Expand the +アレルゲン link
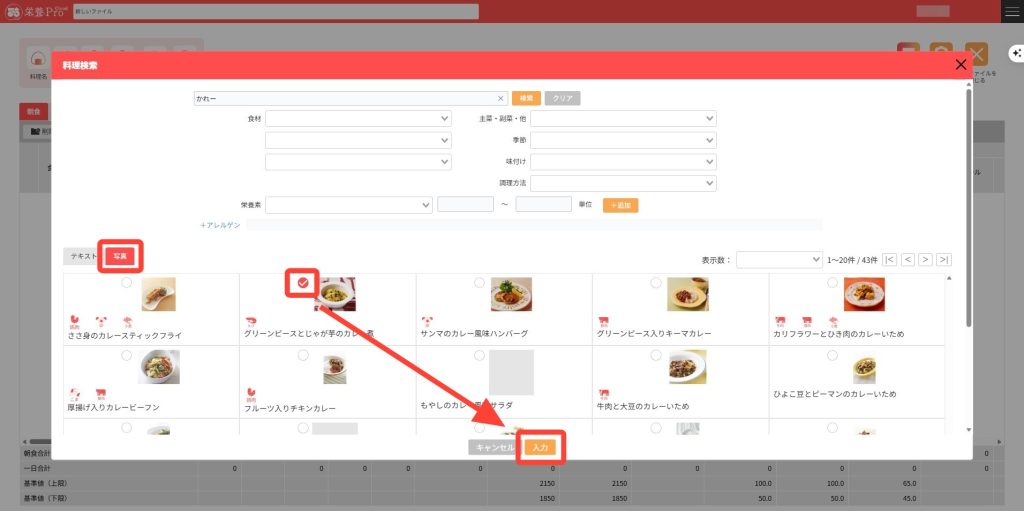 220,225
